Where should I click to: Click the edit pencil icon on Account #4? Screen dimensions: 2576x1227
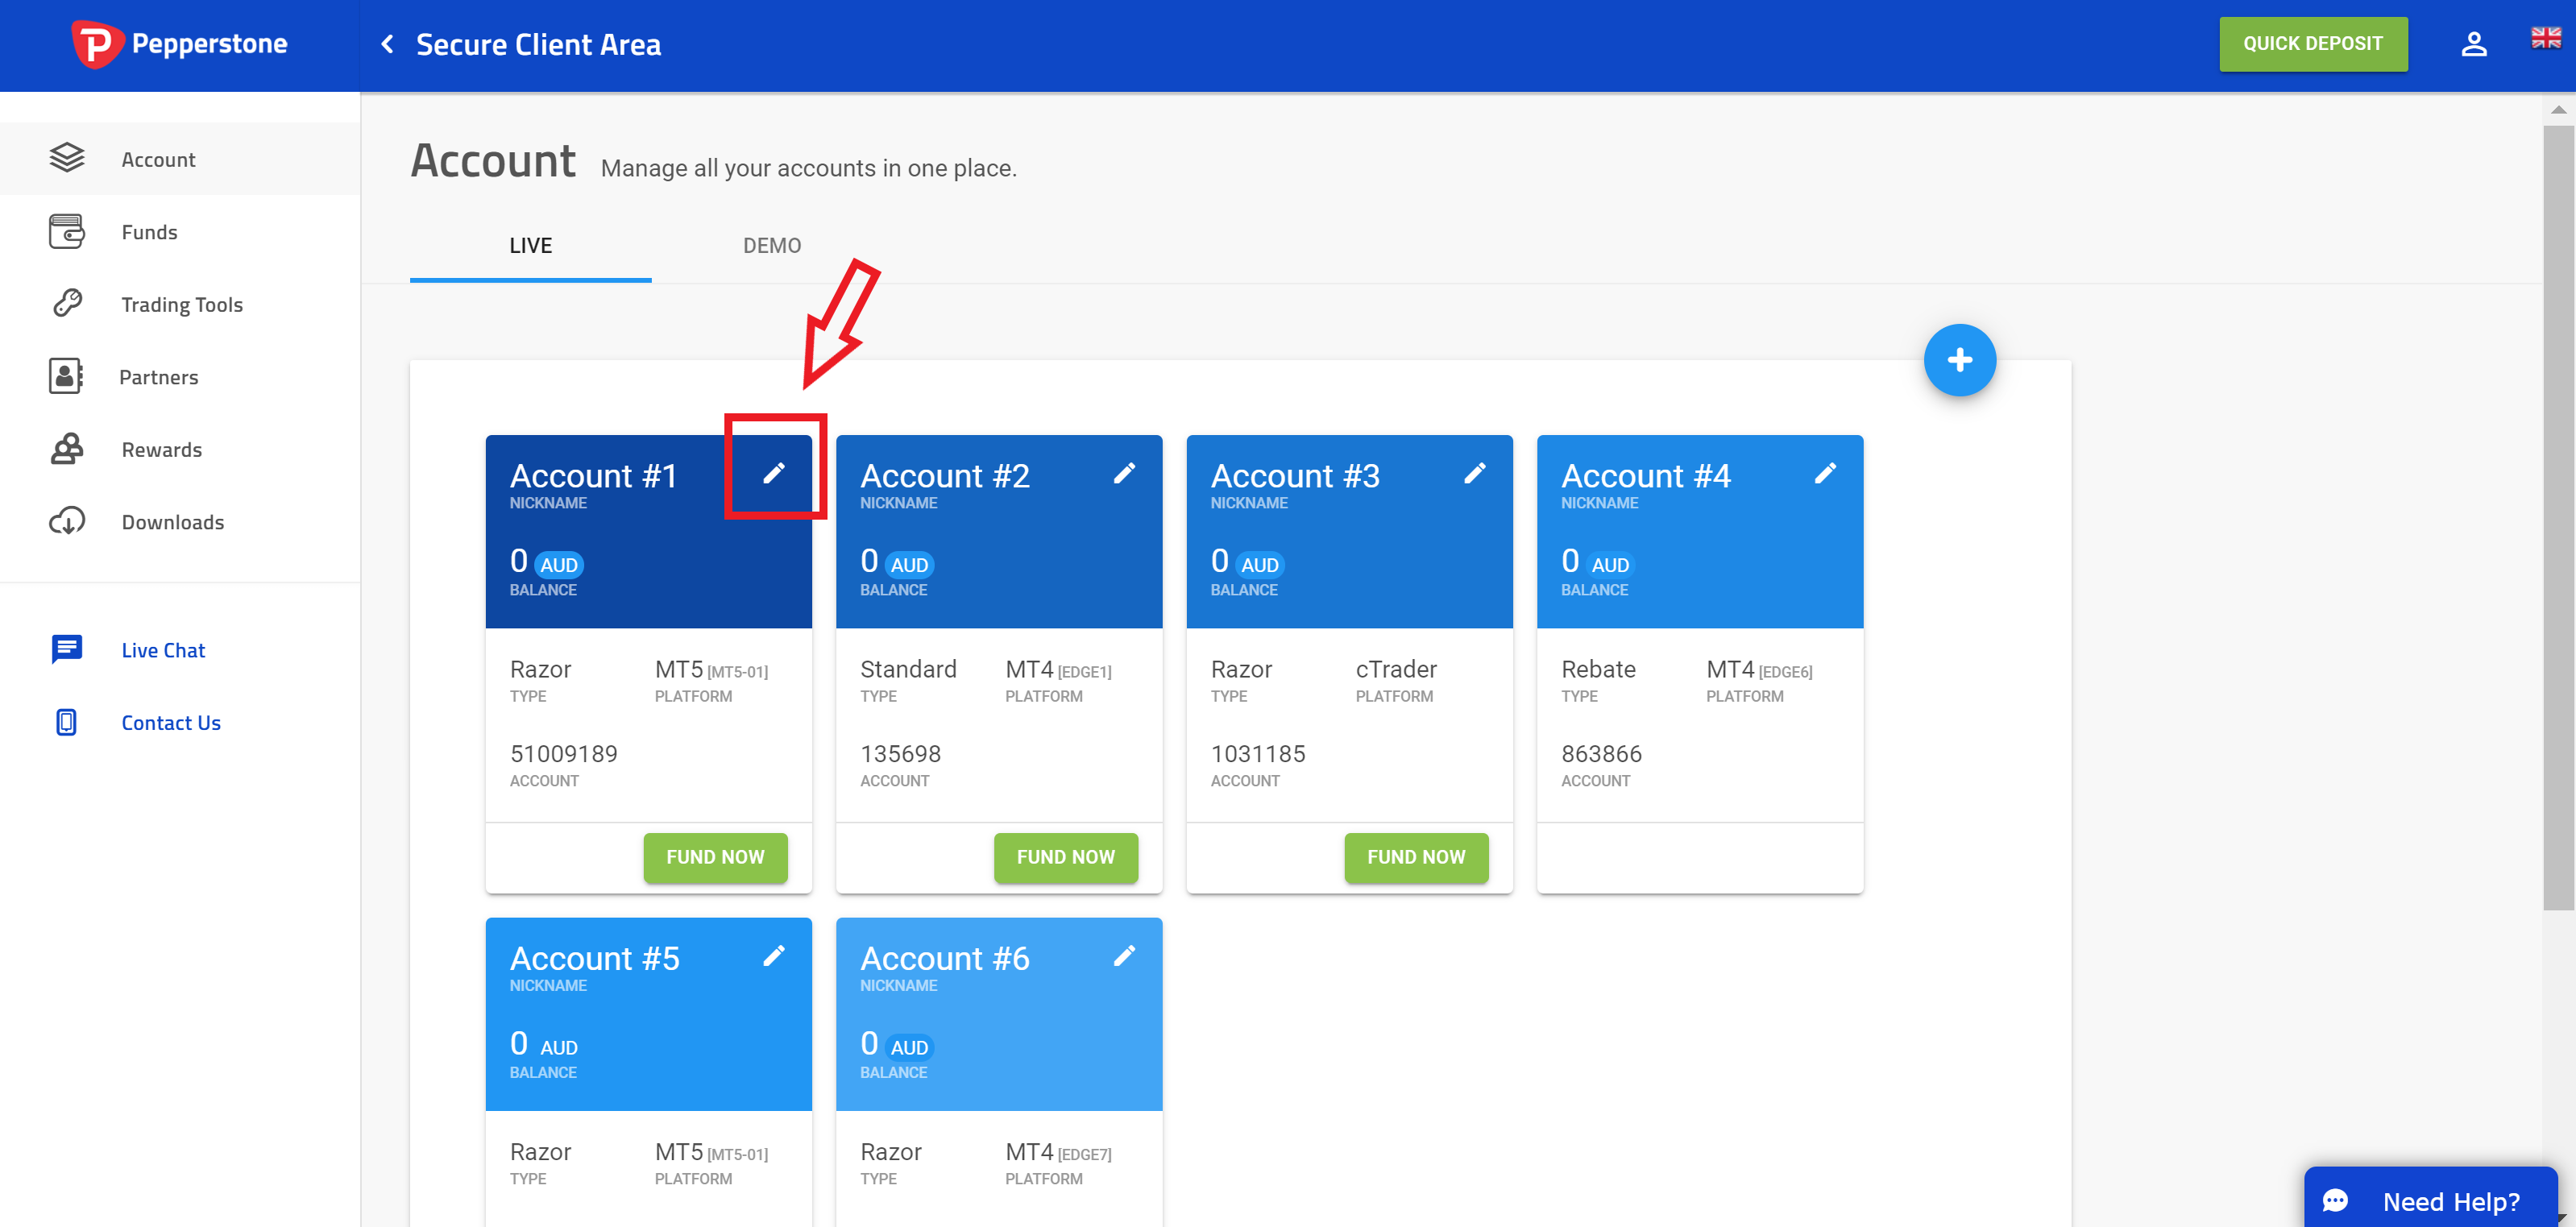click(x=1825, y=475)
